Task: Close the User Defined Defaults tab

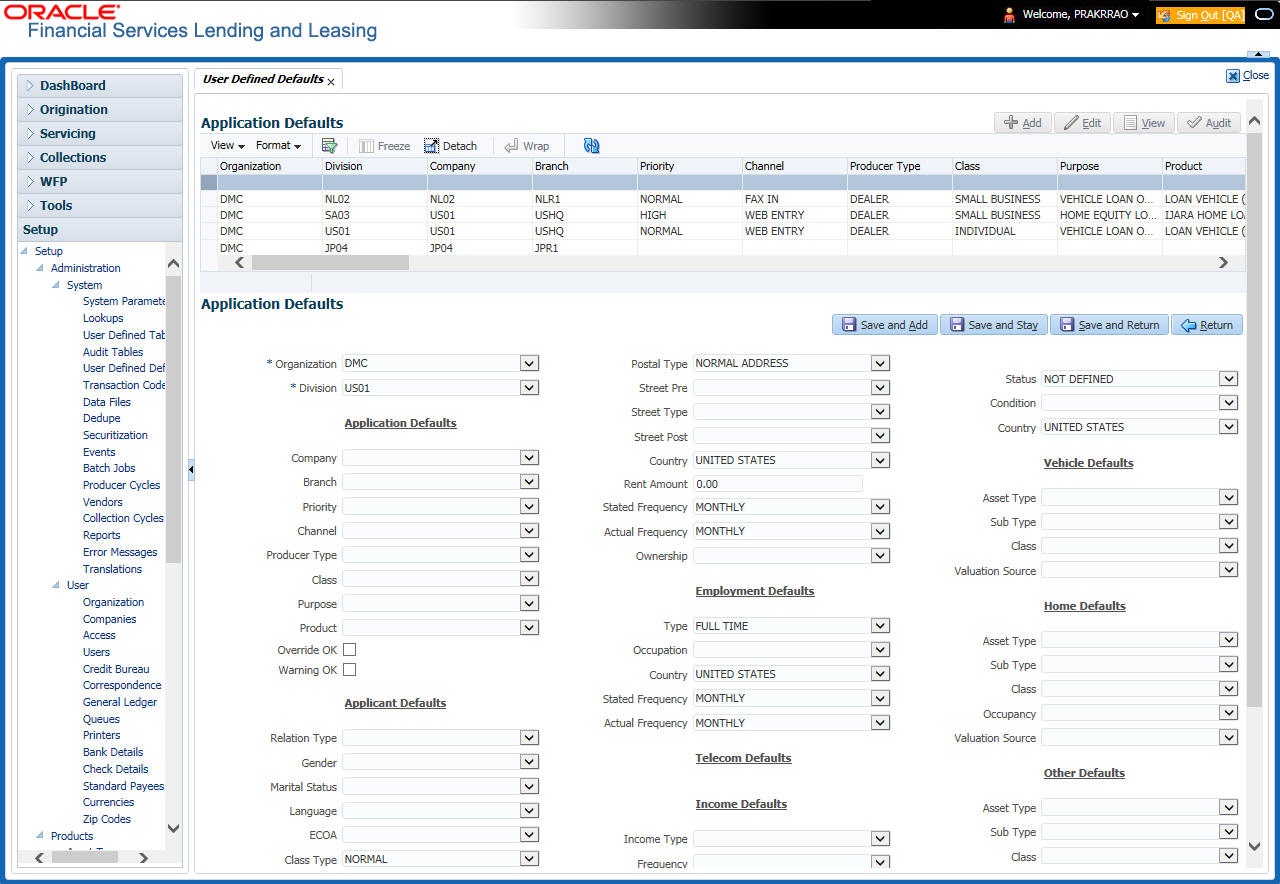Action: point(331,82)
